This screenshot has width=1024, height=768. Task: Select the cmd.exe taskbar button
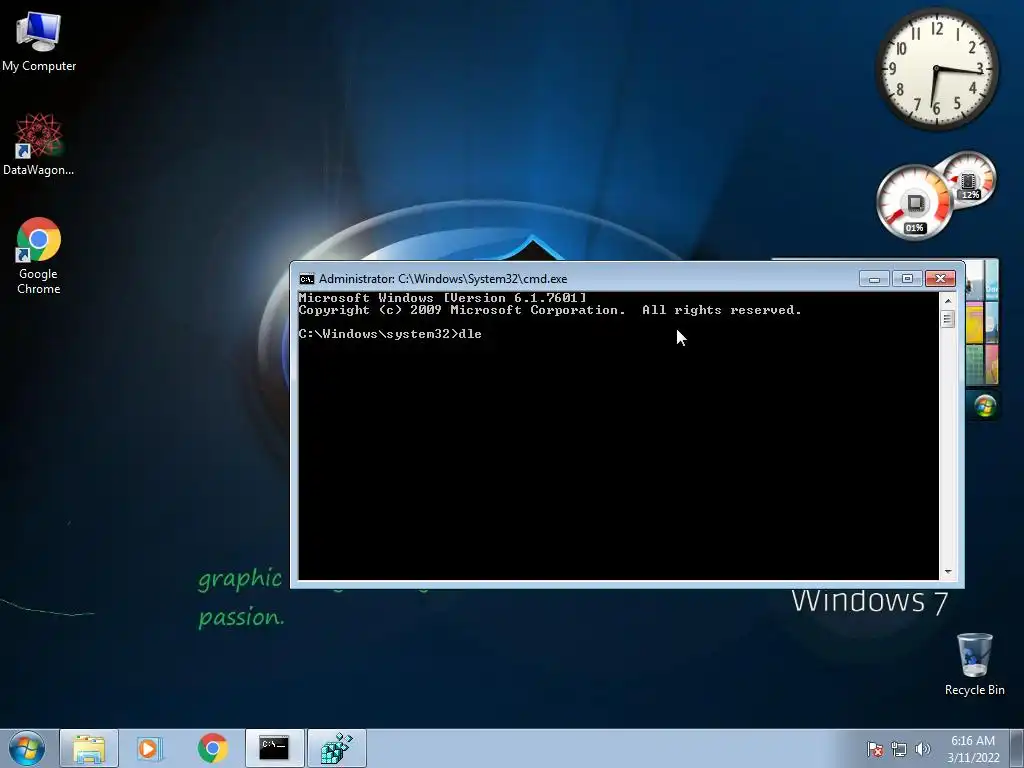click(x=274, y=748)
